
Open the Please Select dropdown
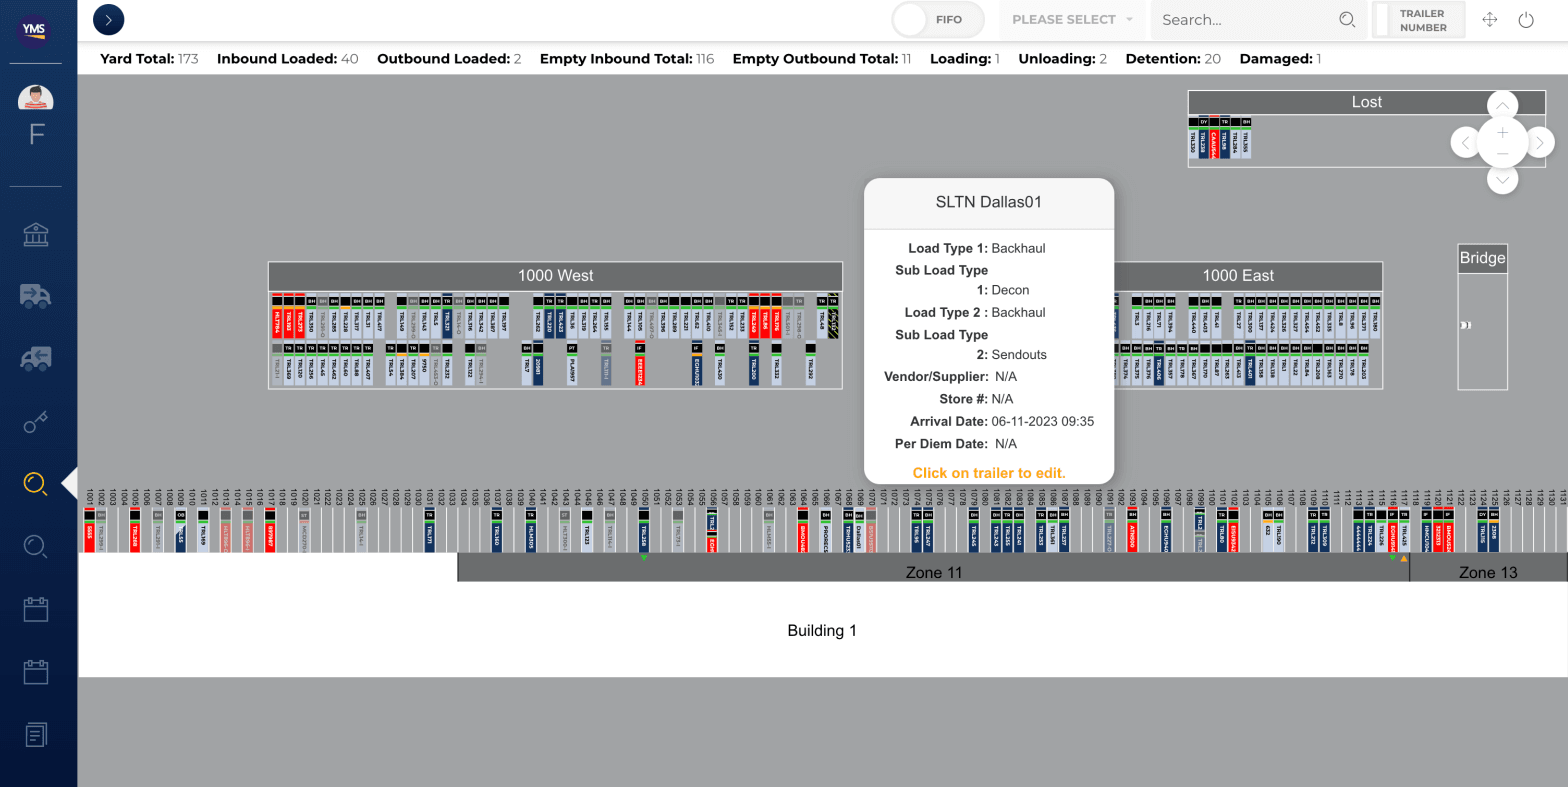tap(1072, 20)
